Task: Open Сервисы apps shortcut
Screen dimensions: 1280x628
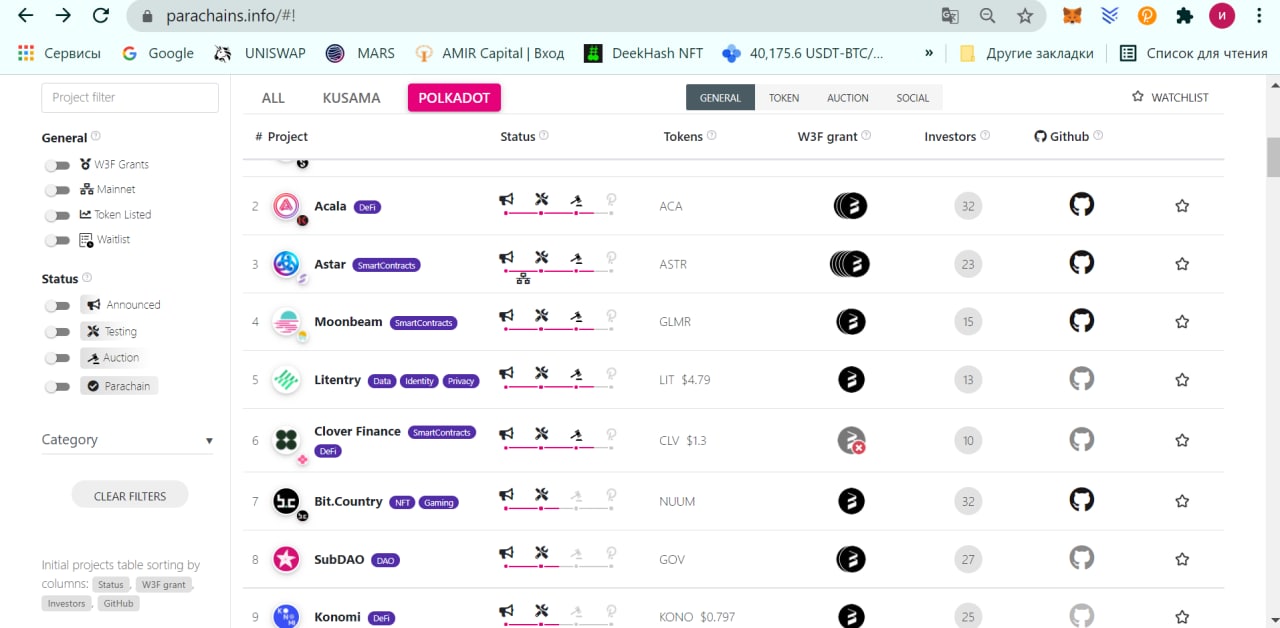Action: click(x=59, y=53)
